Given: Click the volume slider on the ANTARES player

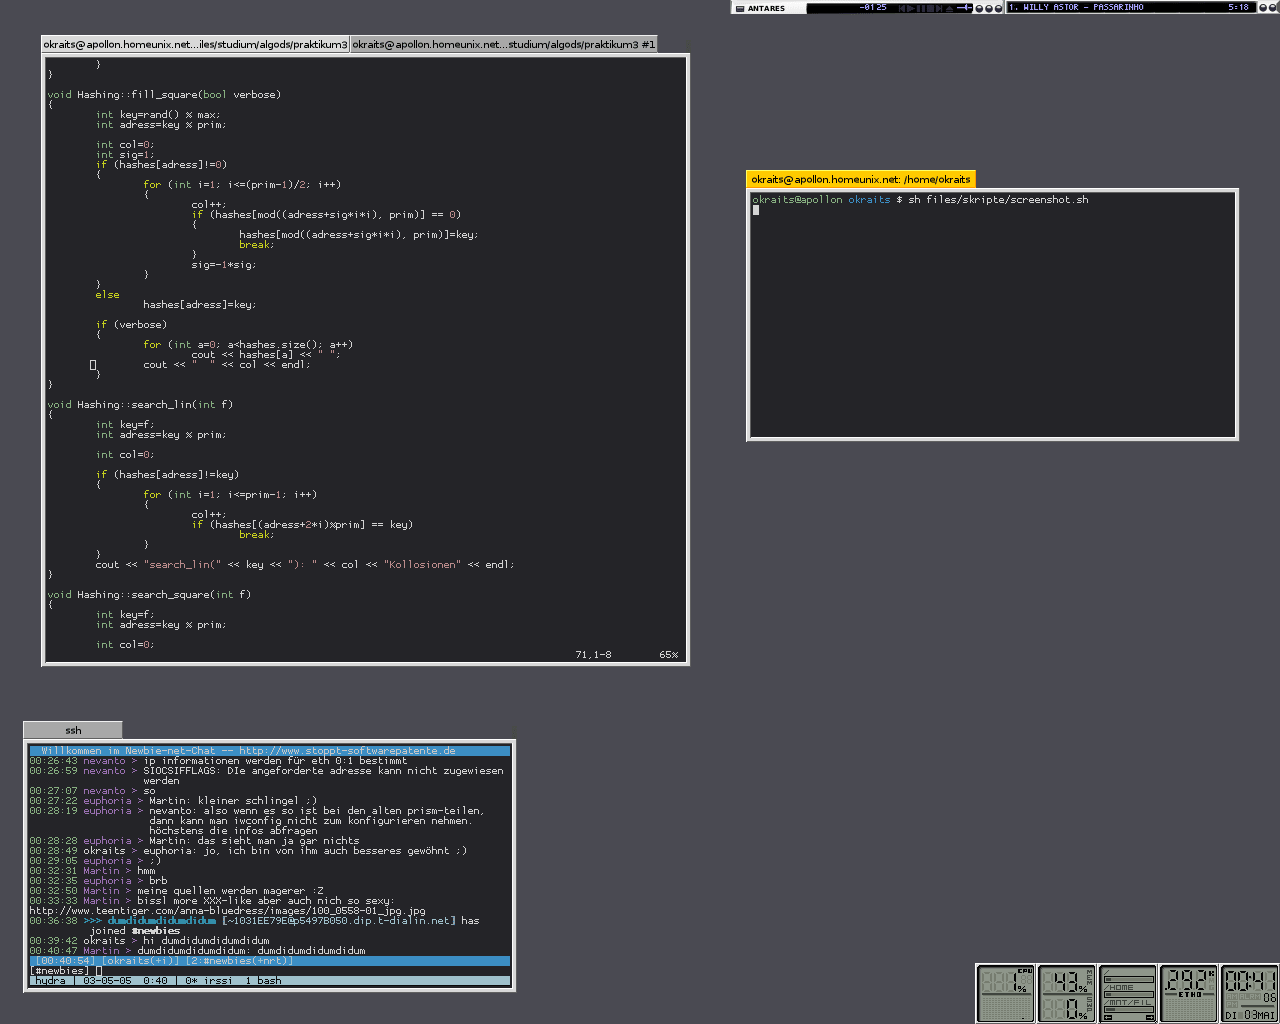Looking at the screenshot, I should pos(965,9).
